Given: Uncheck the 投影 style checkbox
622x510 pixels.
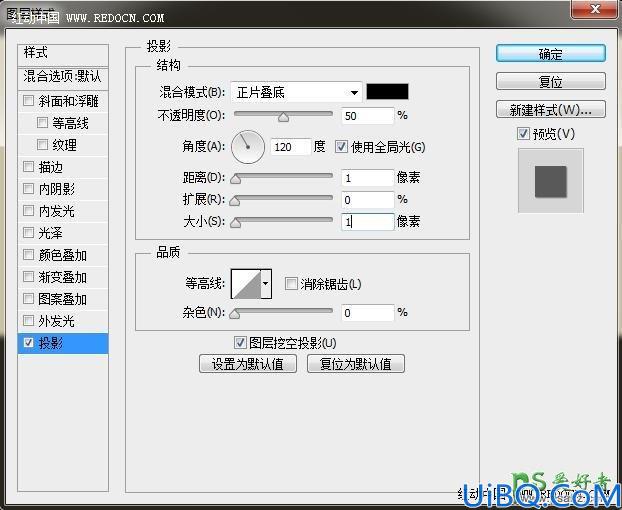Looking at the screenshot, I should click(29, 343).
